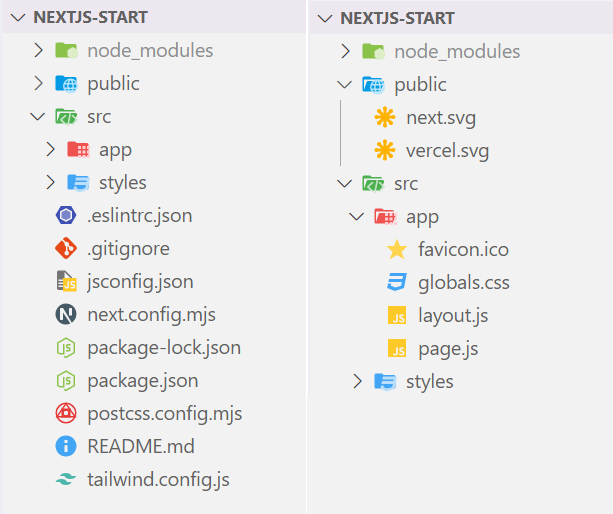Click the JS icon of page.js

pyautogui.click(x=397, y=348)
